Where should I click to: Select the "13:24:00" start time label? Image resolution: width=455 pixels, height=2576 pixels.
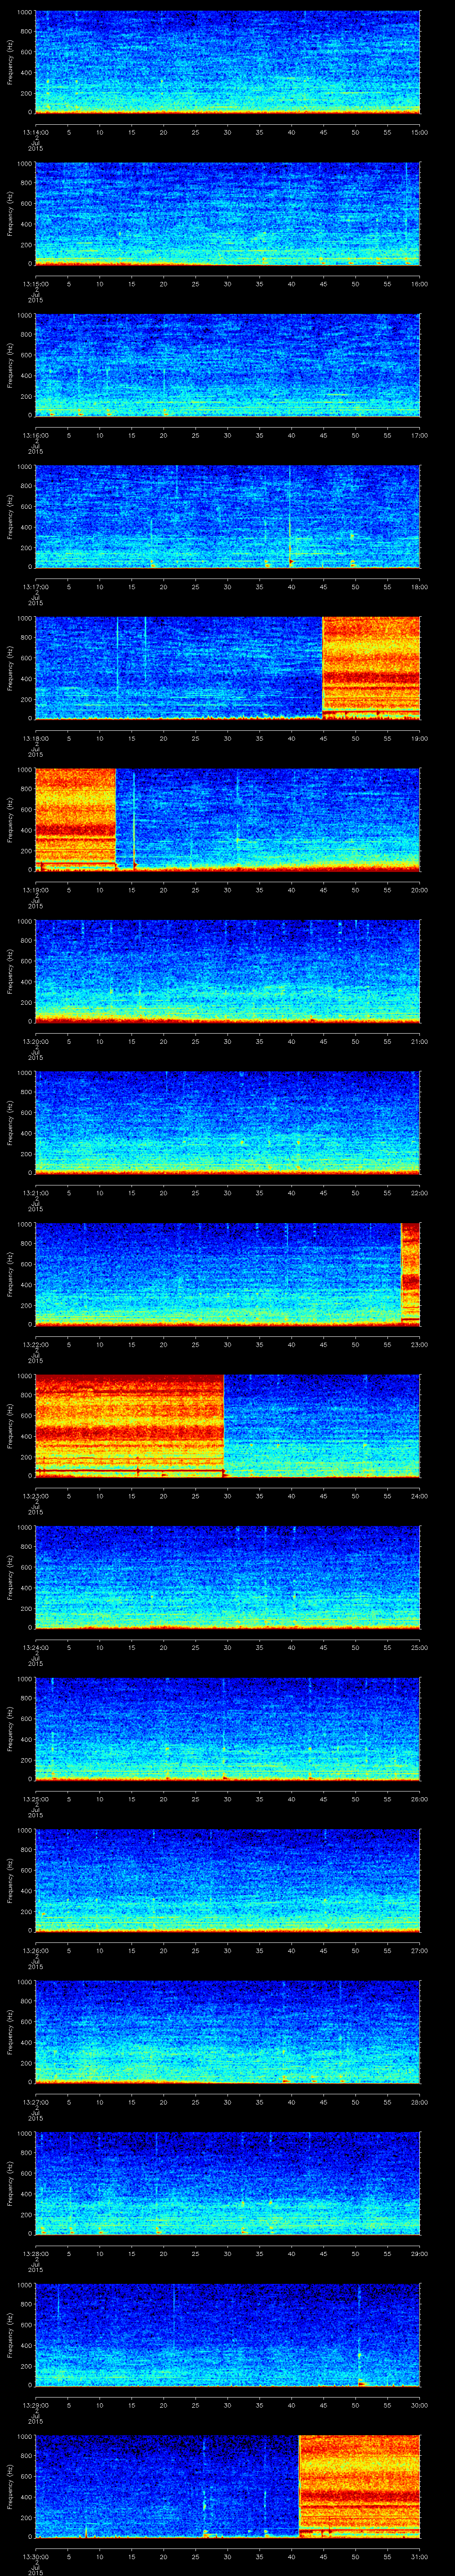coord(35,1647)
